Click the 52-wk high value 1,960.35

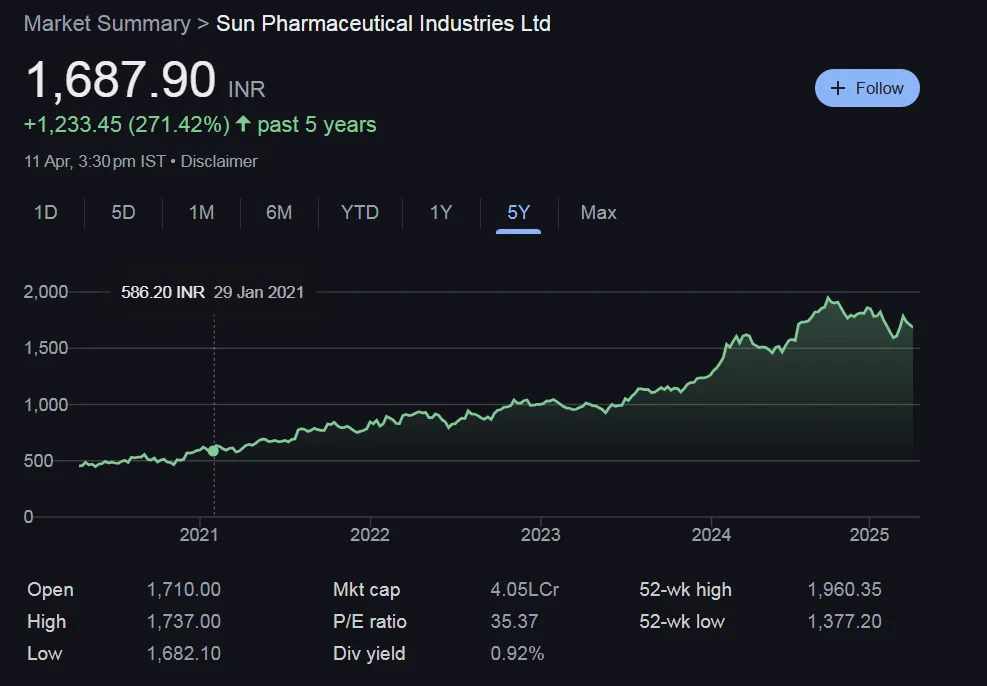coord(844,590)
